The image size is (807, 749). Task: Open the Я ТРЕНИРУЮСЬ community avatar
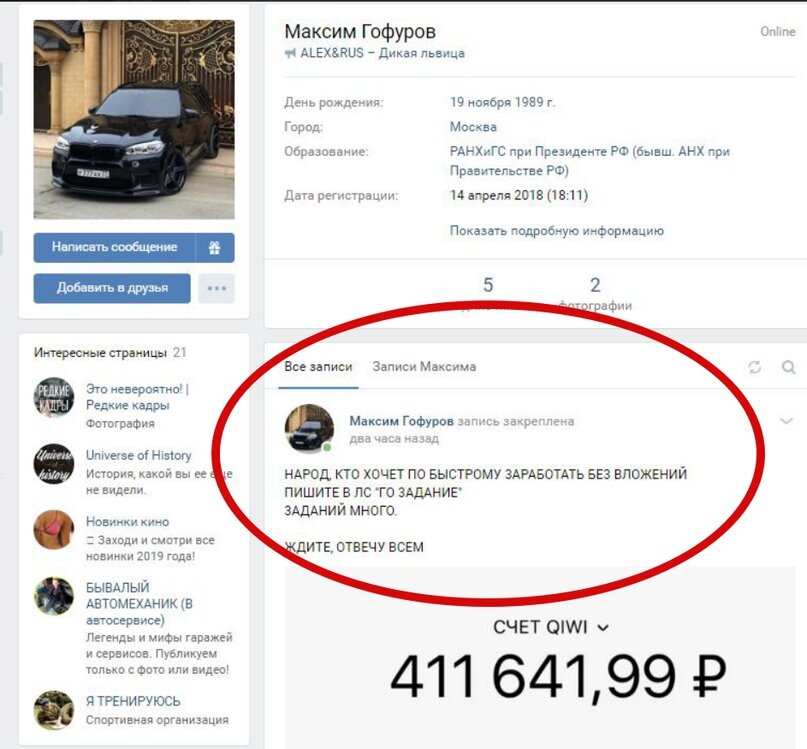click(54, 710)
